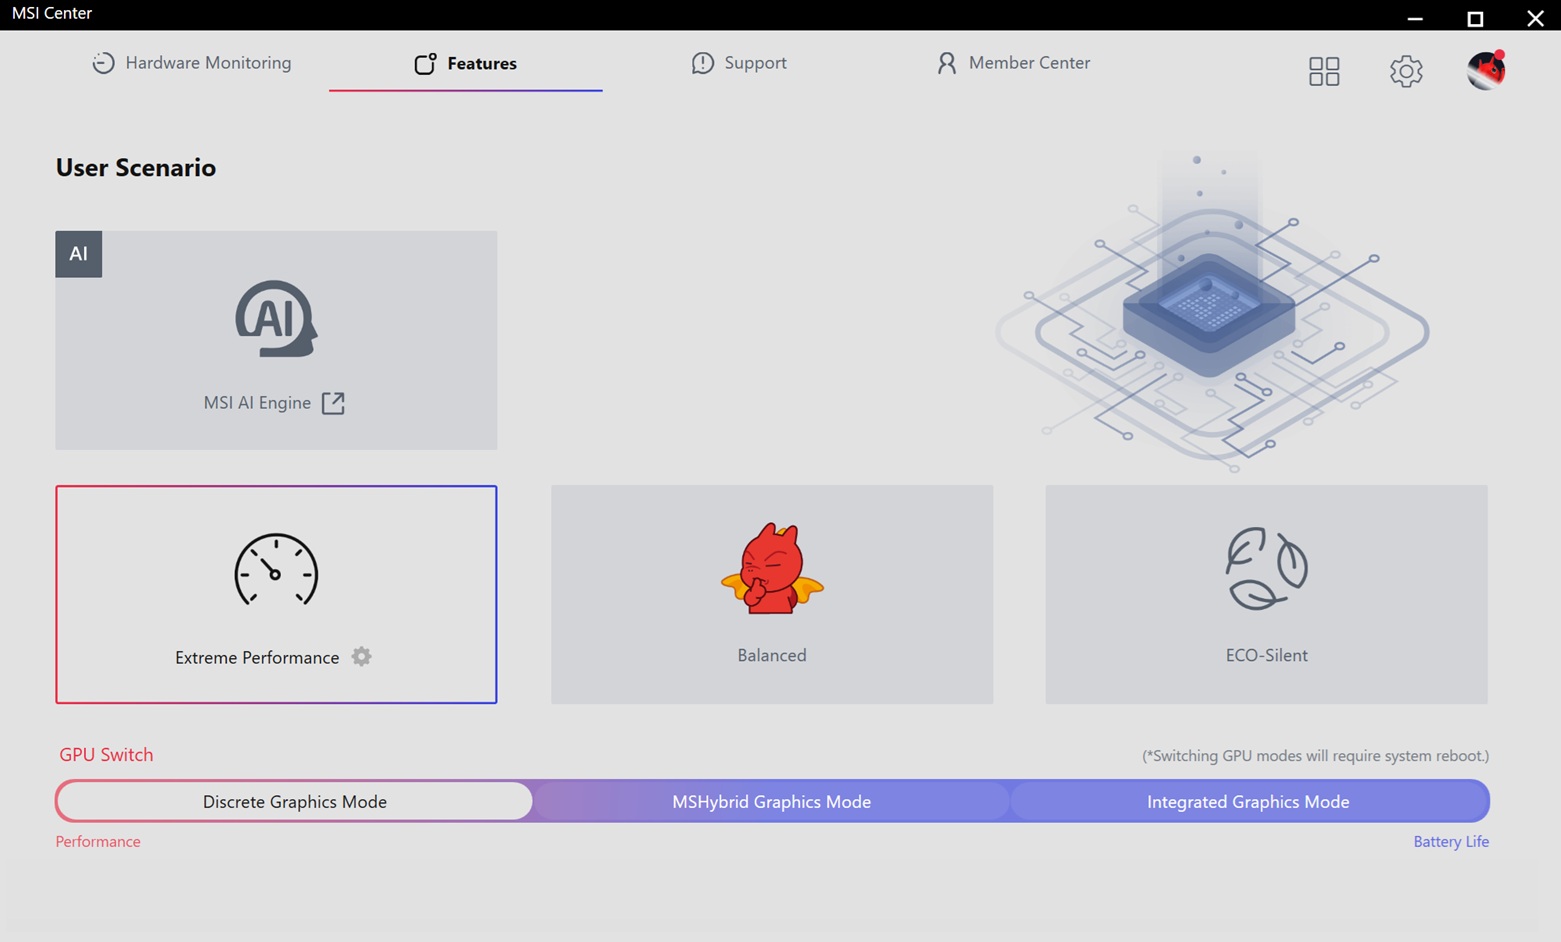
Task: Click the Hardware Monitoring gauge icon
Action: click(103, 63)
